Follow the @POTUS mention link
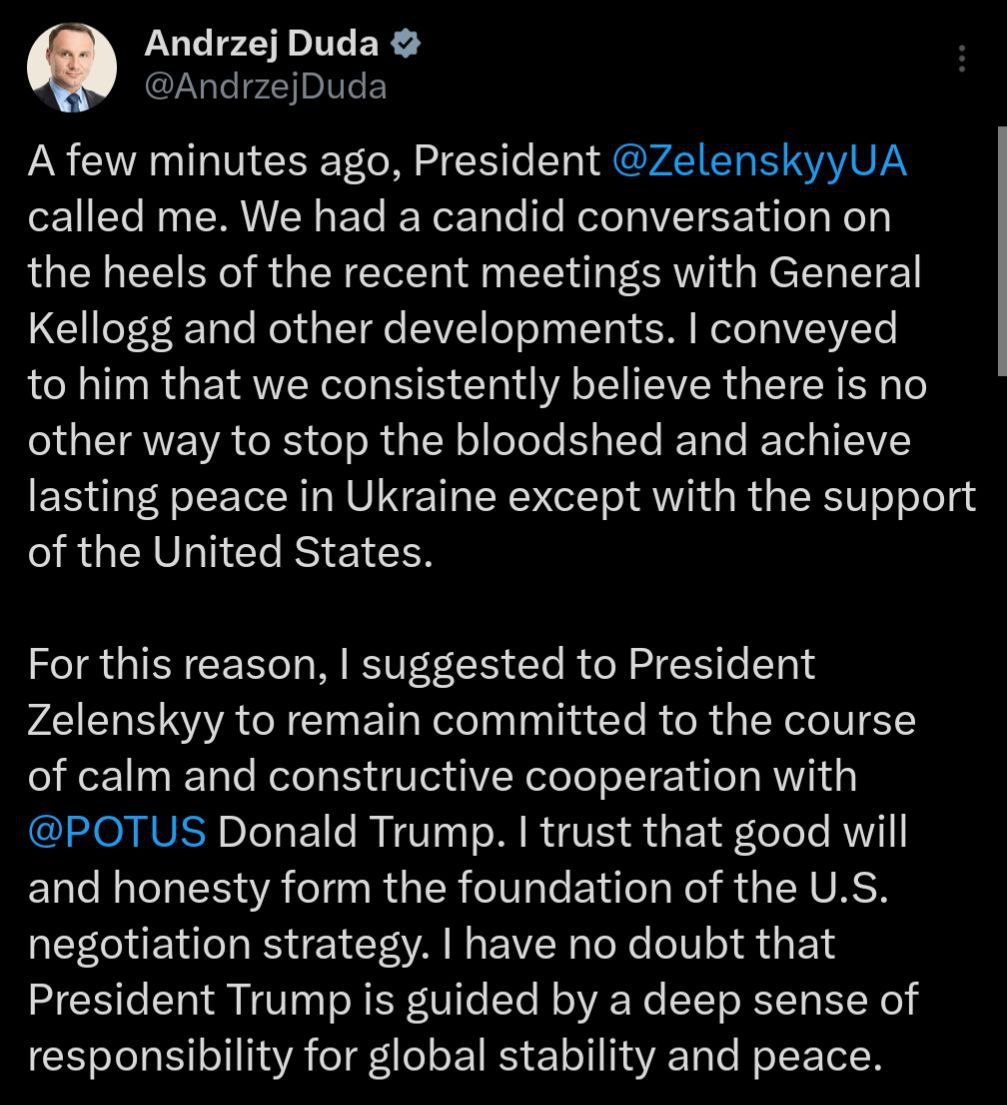Screen dimensions: 1007x1105 tap(117, 831)
